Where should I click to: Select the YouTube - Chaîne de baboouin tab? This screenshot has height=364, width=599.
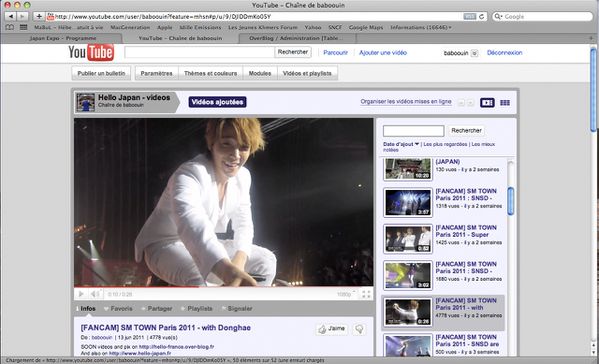(x=180, y=38)
